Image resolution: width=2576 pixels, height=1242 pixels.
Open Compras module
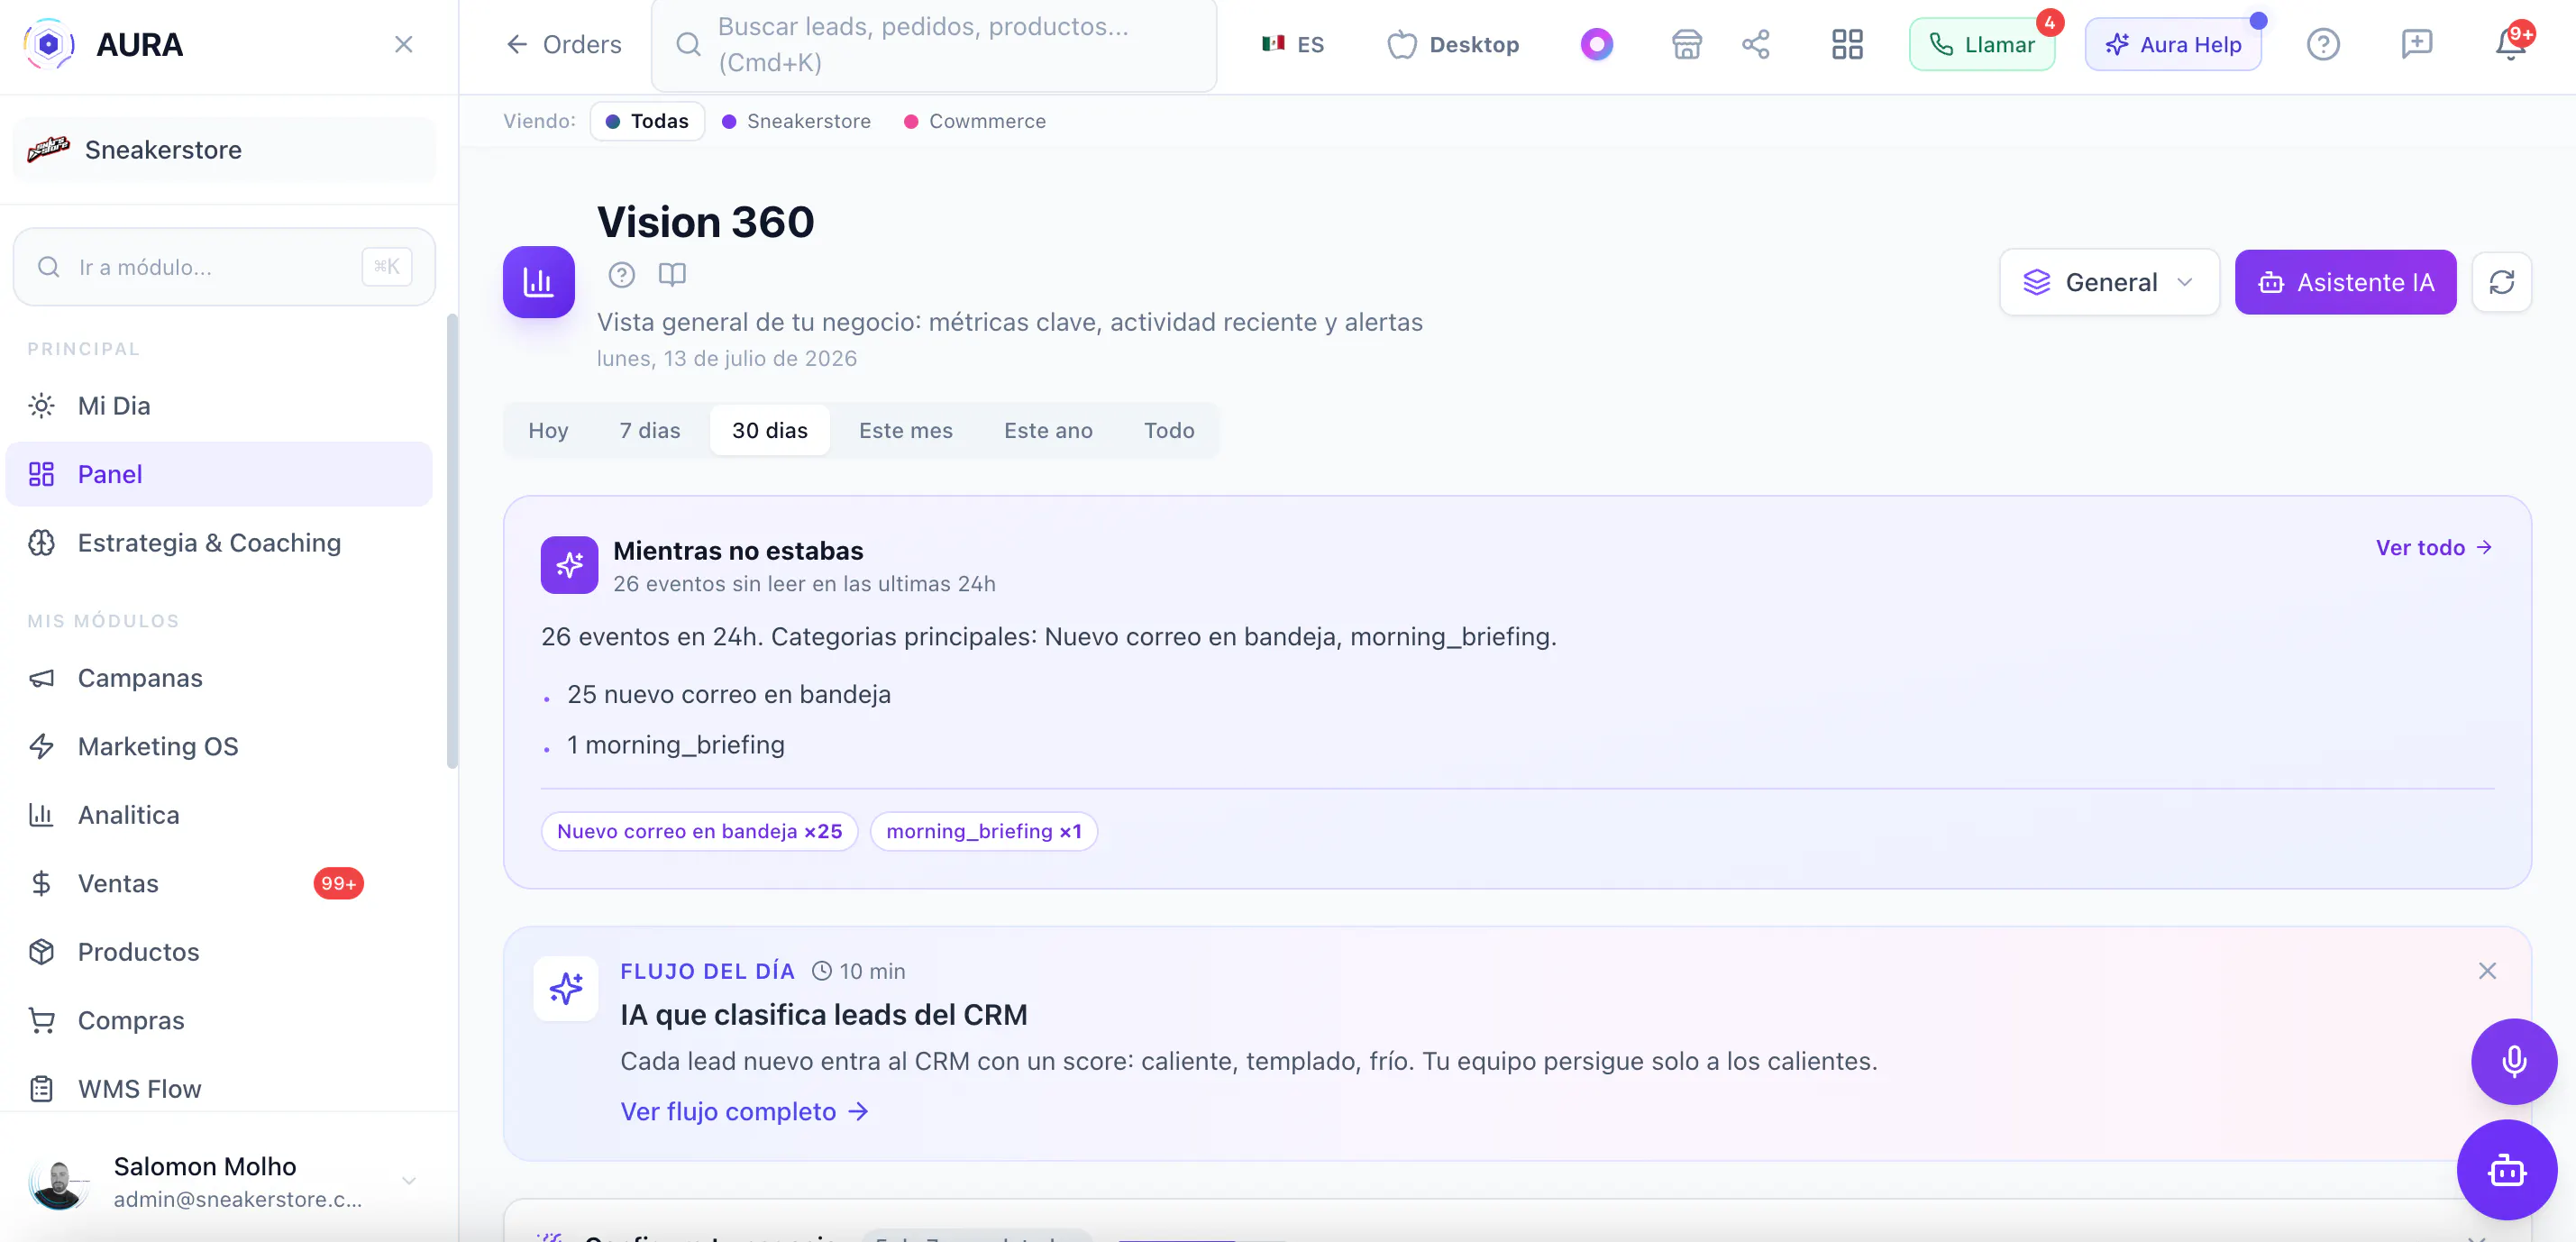(219, 1020)
